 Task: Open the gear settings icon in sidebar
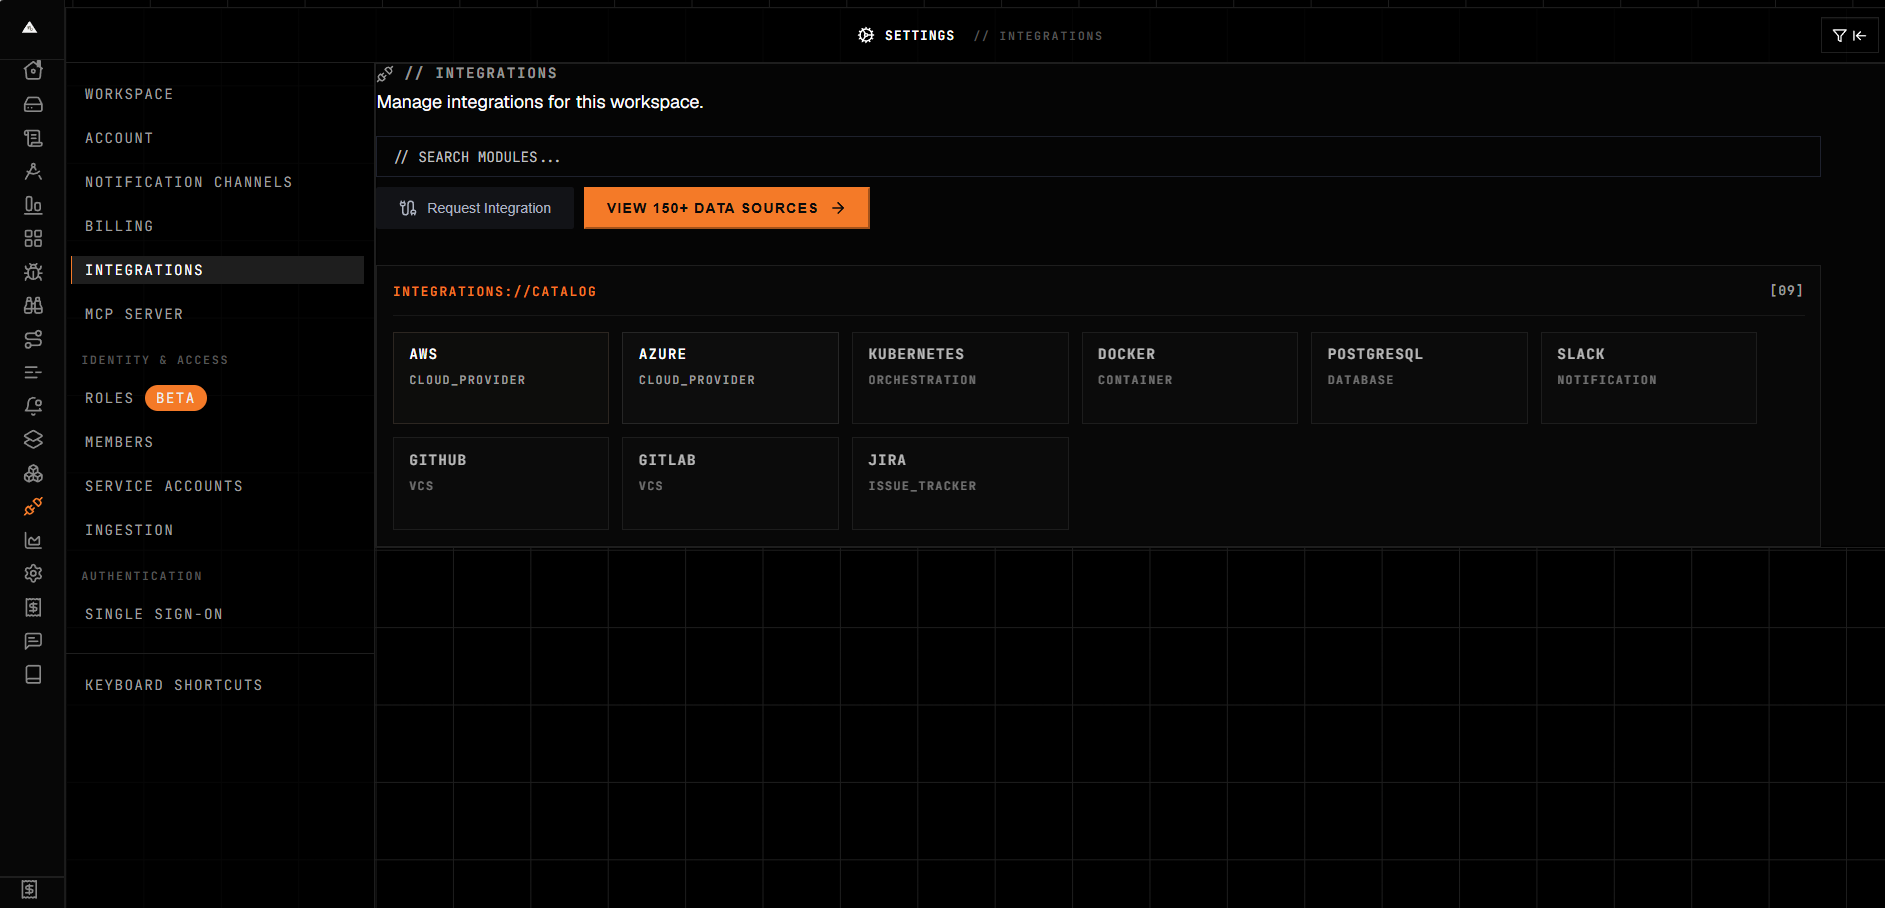click(x=33, y=573)
